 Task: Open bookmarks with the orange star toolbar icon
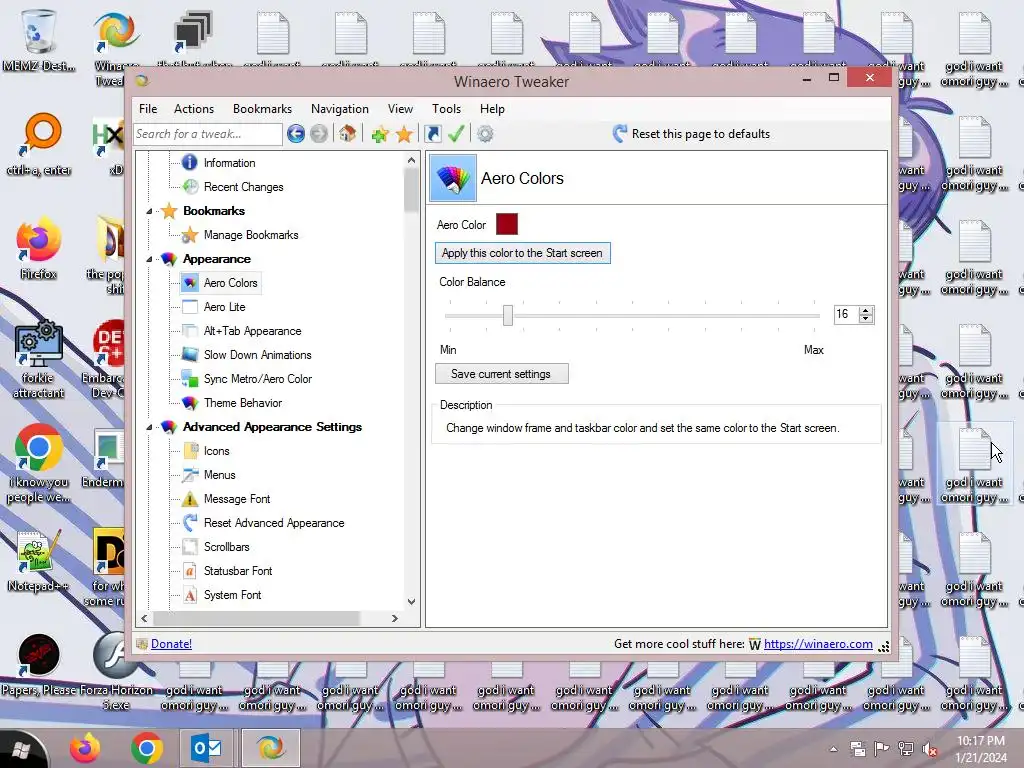click(x=404, y=135)
